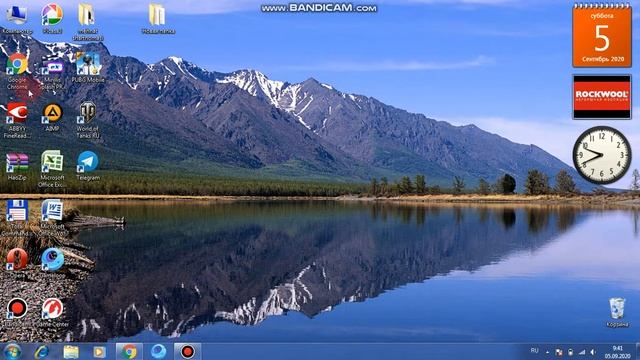The image size is (640, 360).
Task: Open the volume speaker tray icon
Action: click(x=593, y=352)
